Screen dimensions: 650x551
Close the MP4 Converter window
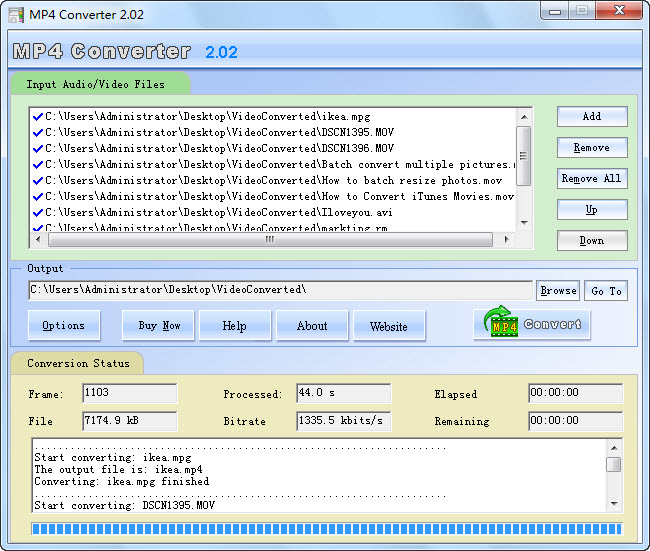(619, 11)
